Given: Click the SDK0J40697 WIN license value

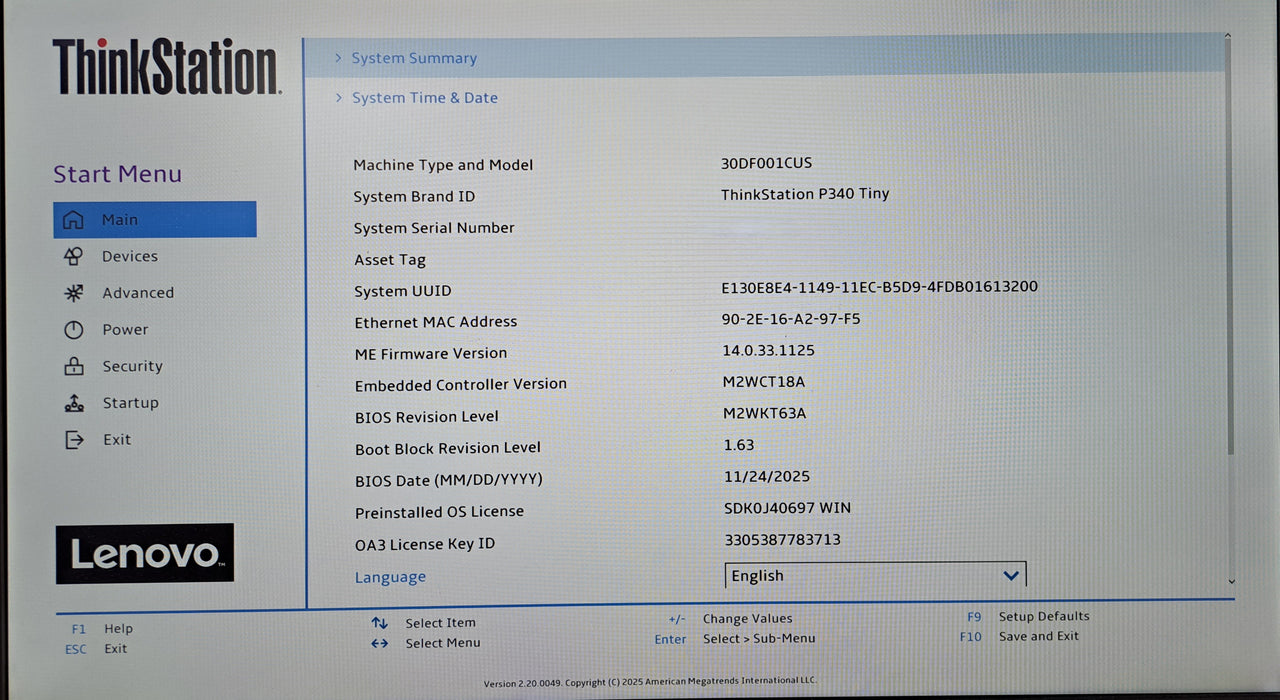Looking at the screenshot, I should point(788,508).
